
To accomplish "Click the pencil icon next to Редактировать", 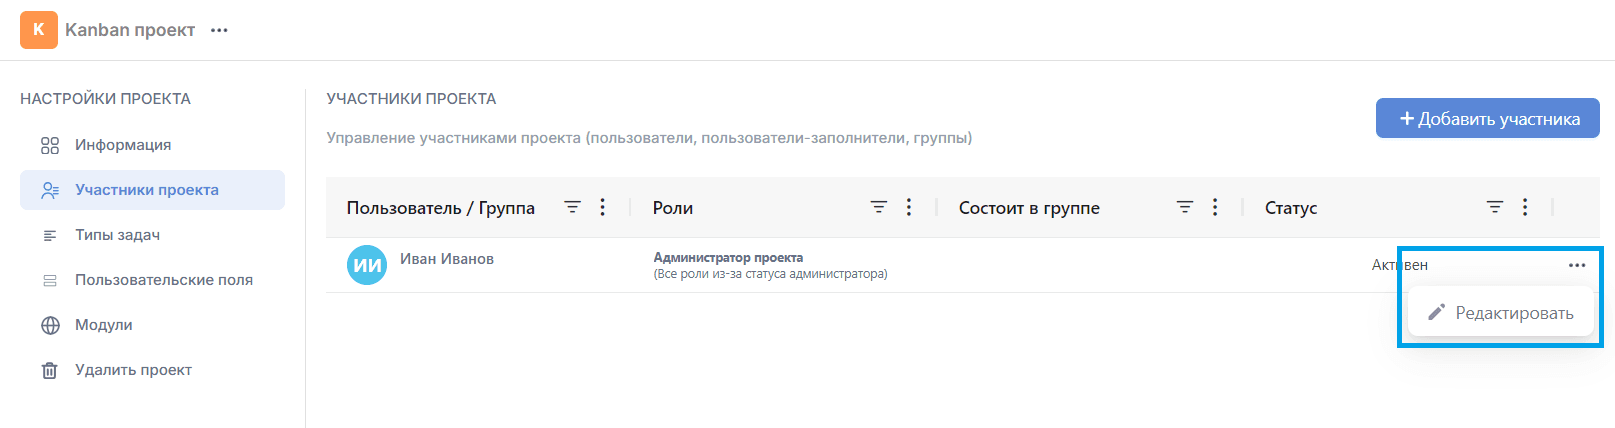I will (1436, 312).
